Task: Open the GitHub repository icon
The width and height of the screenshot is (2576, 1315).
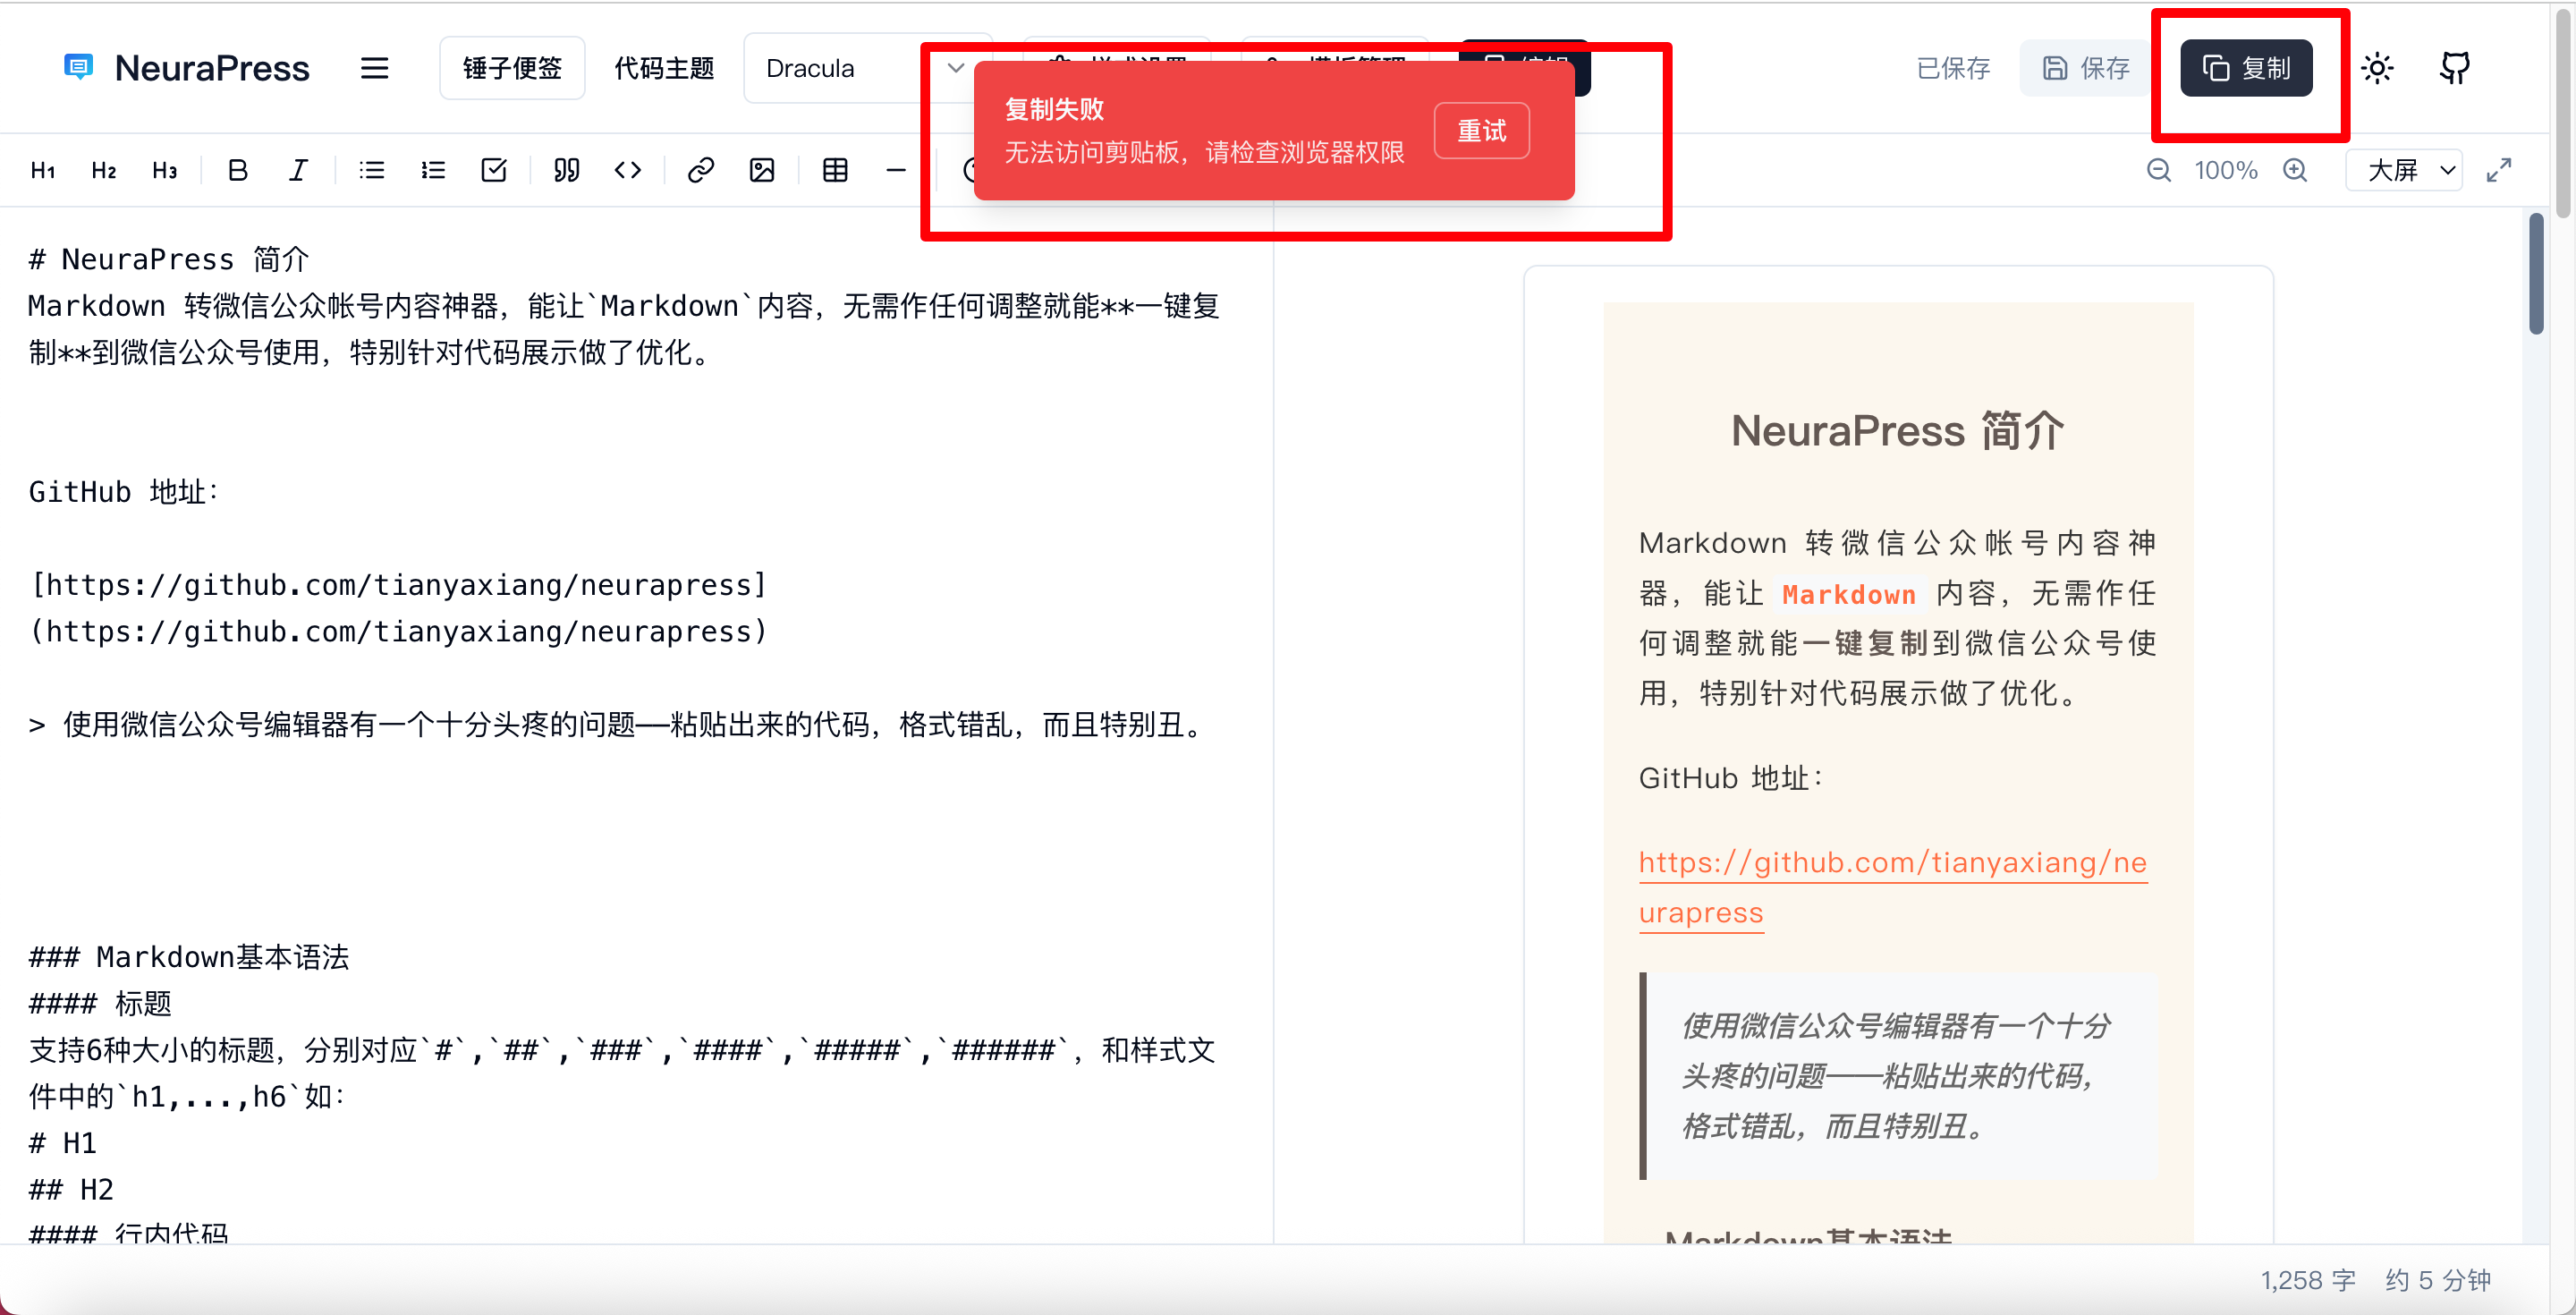Action: click(2454, 68)
